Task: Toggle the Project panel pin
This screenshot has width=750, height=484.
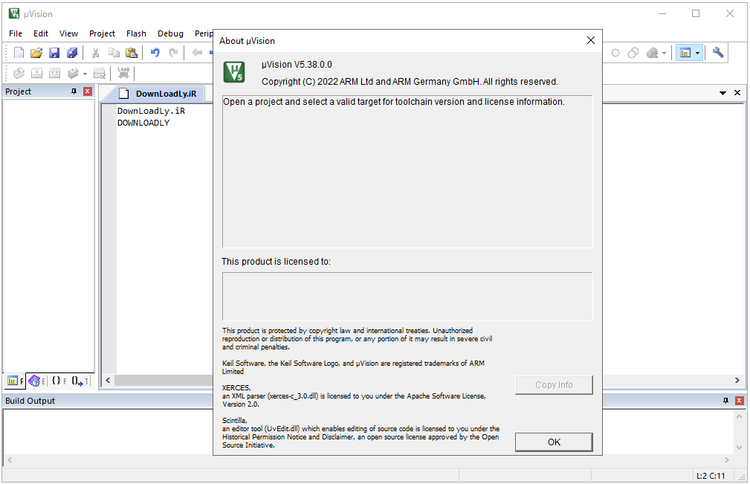Action: (73, 92)
